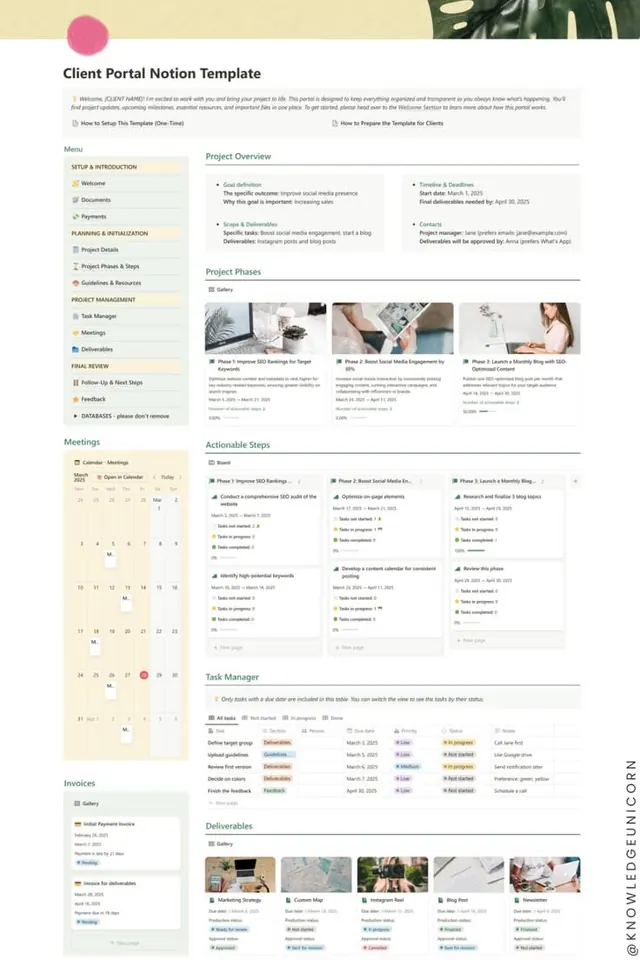640x960 pixels.
Task: Click the Today button in the Meetings calendar
Action: click(167, 477)
